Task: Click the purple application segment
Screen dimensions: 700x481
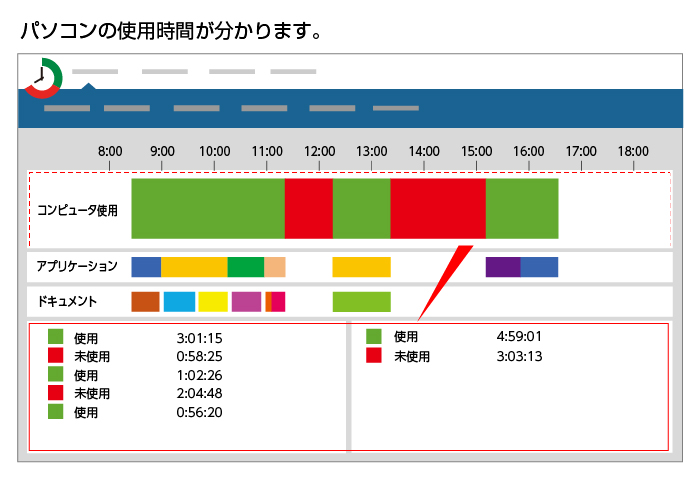Action: (503, 267)
